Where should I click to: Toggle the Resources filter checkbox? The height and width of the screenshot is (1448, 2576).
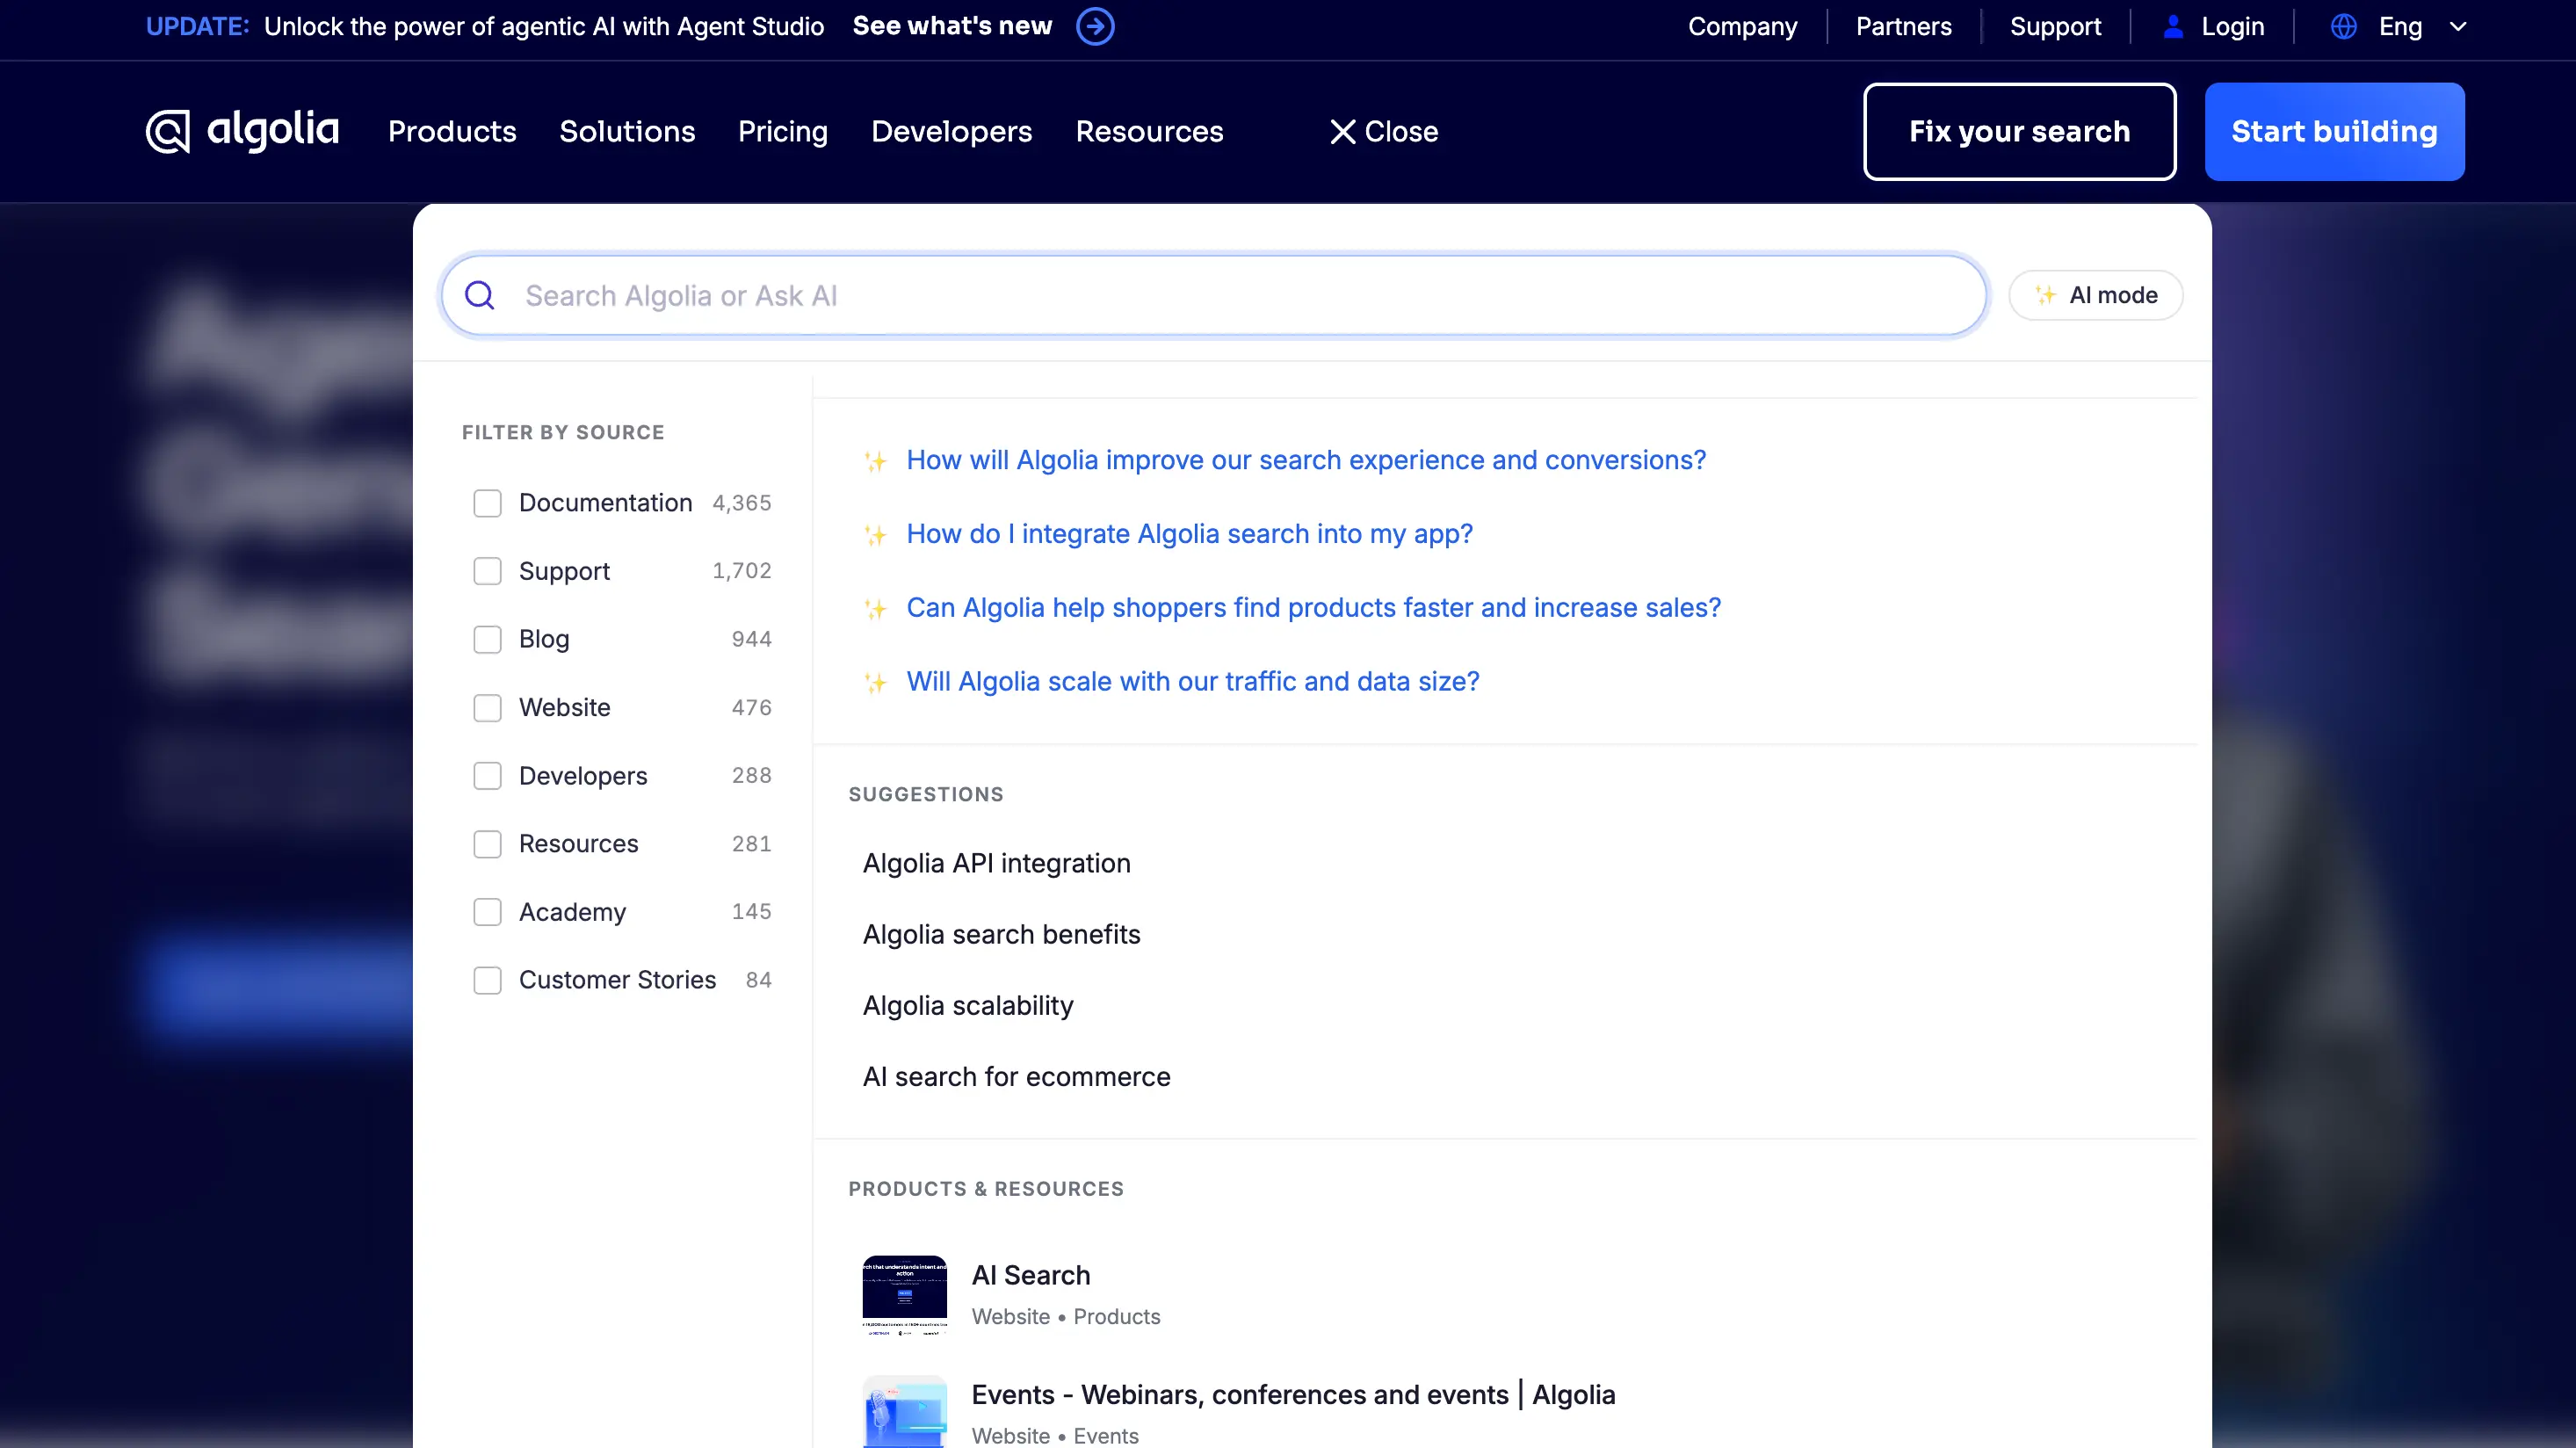487,844
